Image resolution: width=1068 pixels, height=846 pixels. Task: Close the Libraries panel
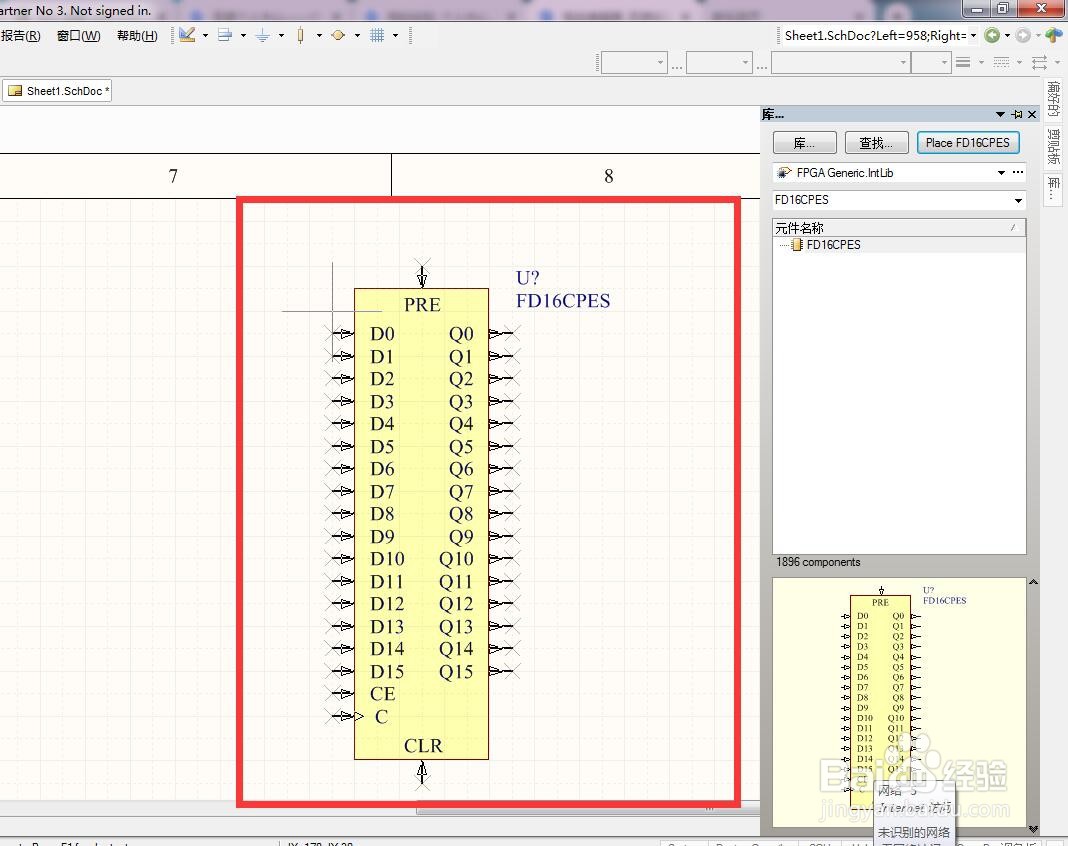(1032, 114)
